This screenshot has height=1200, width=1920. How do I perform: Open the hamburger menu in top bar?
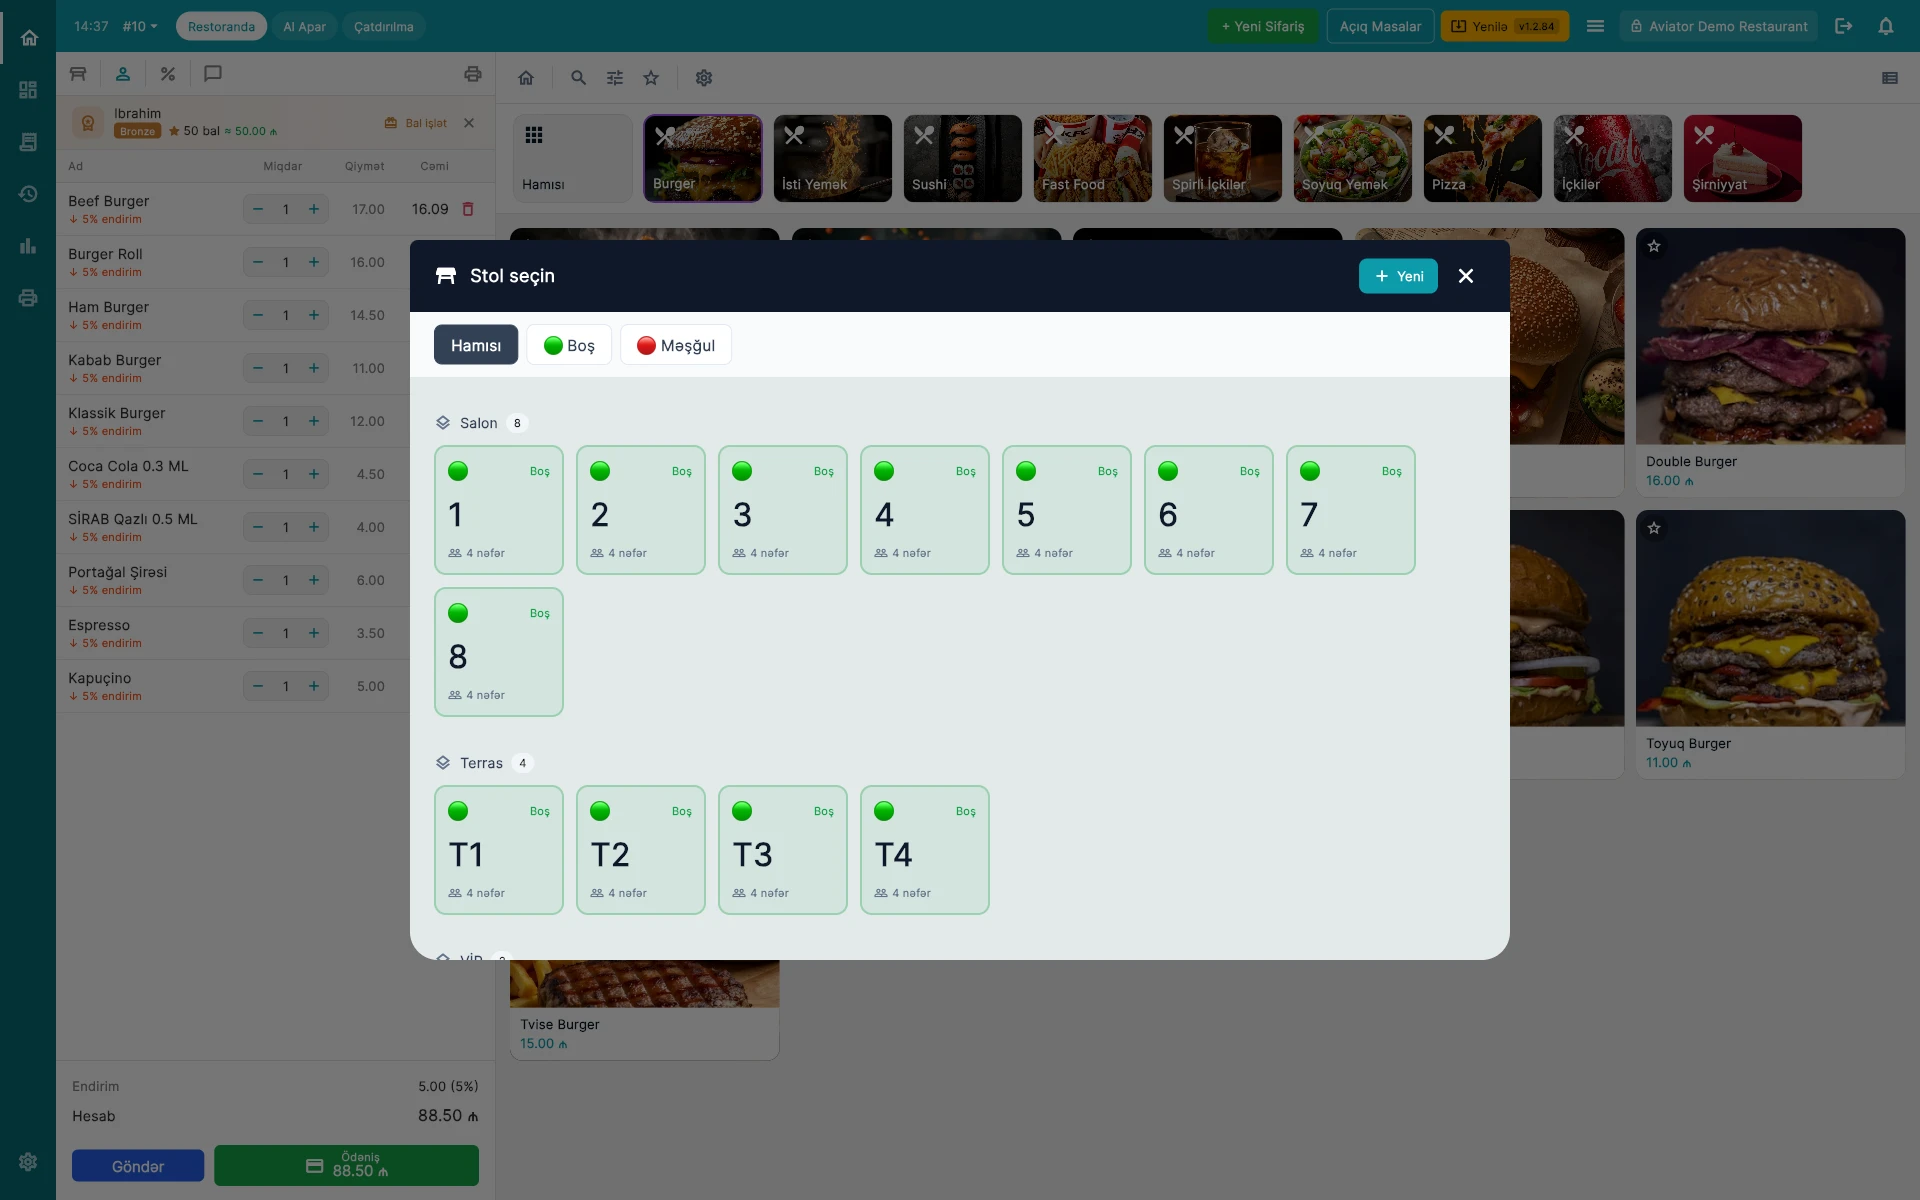click(1596, 26)
